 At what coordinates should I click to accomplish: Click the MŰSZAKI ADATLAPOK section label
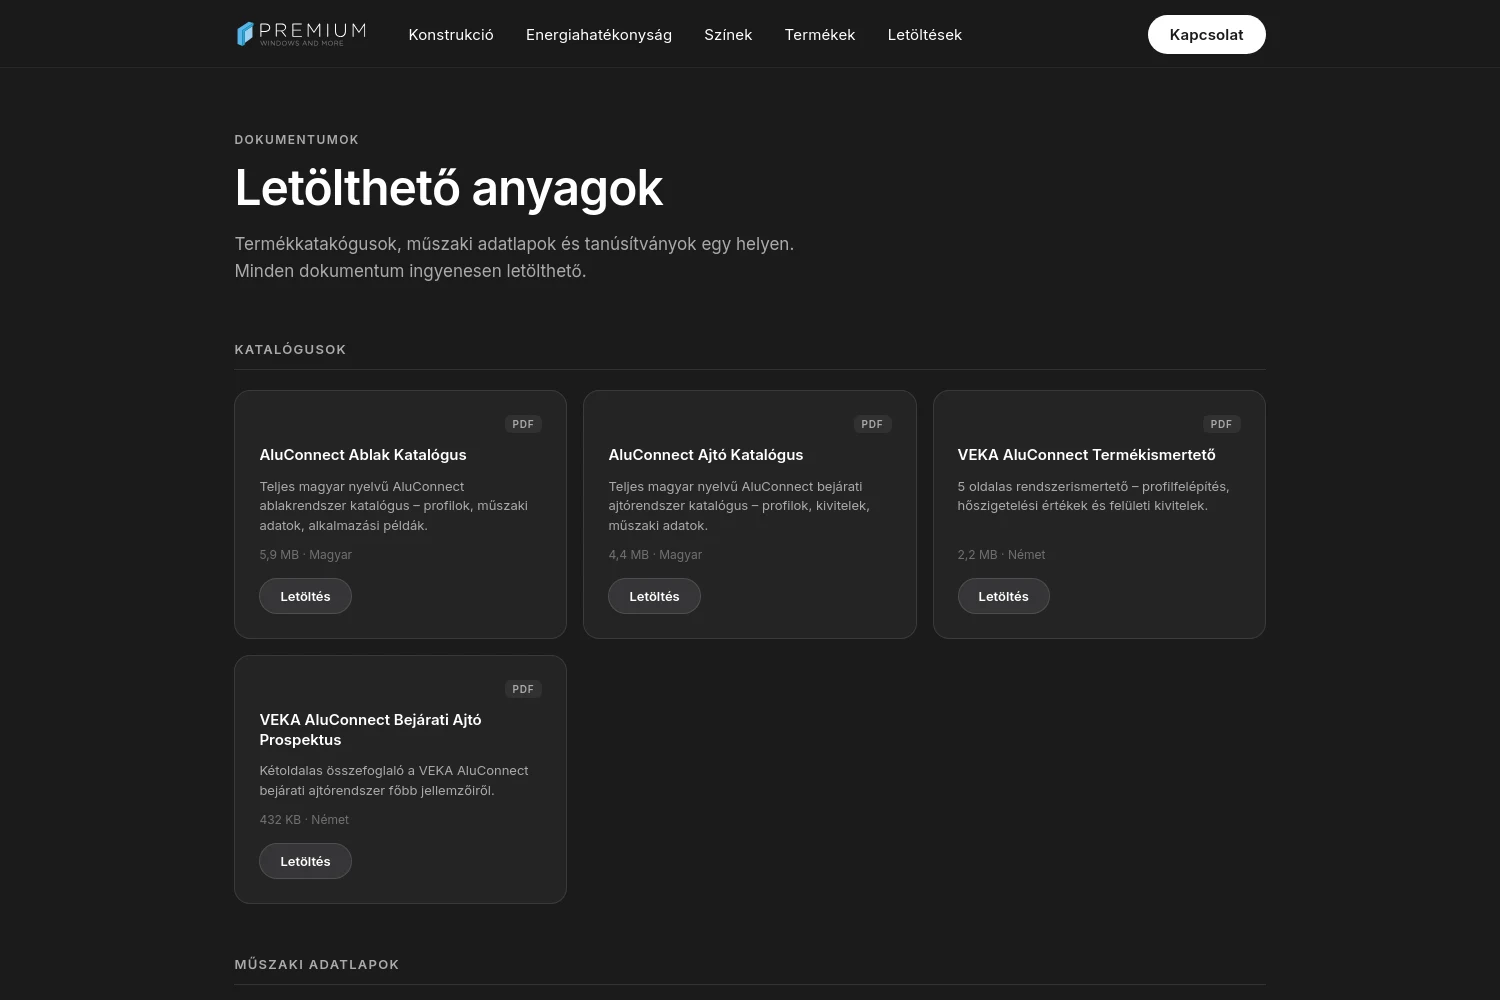[x=317, y=965]
